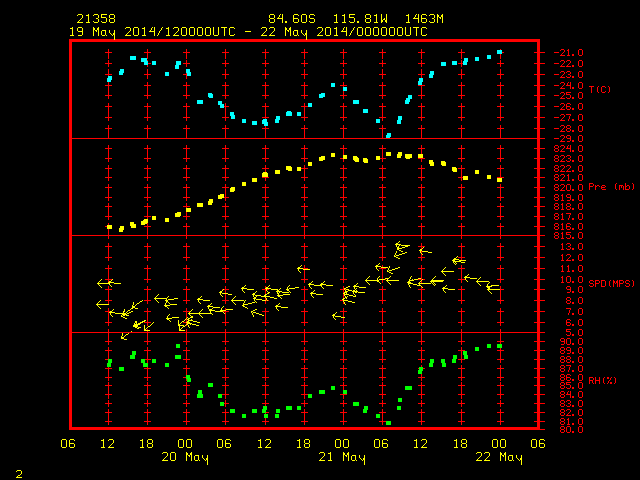The width and height of the screenshot is (640, 480).
Task: Click the 21 May date label
Action: point(342,457)
